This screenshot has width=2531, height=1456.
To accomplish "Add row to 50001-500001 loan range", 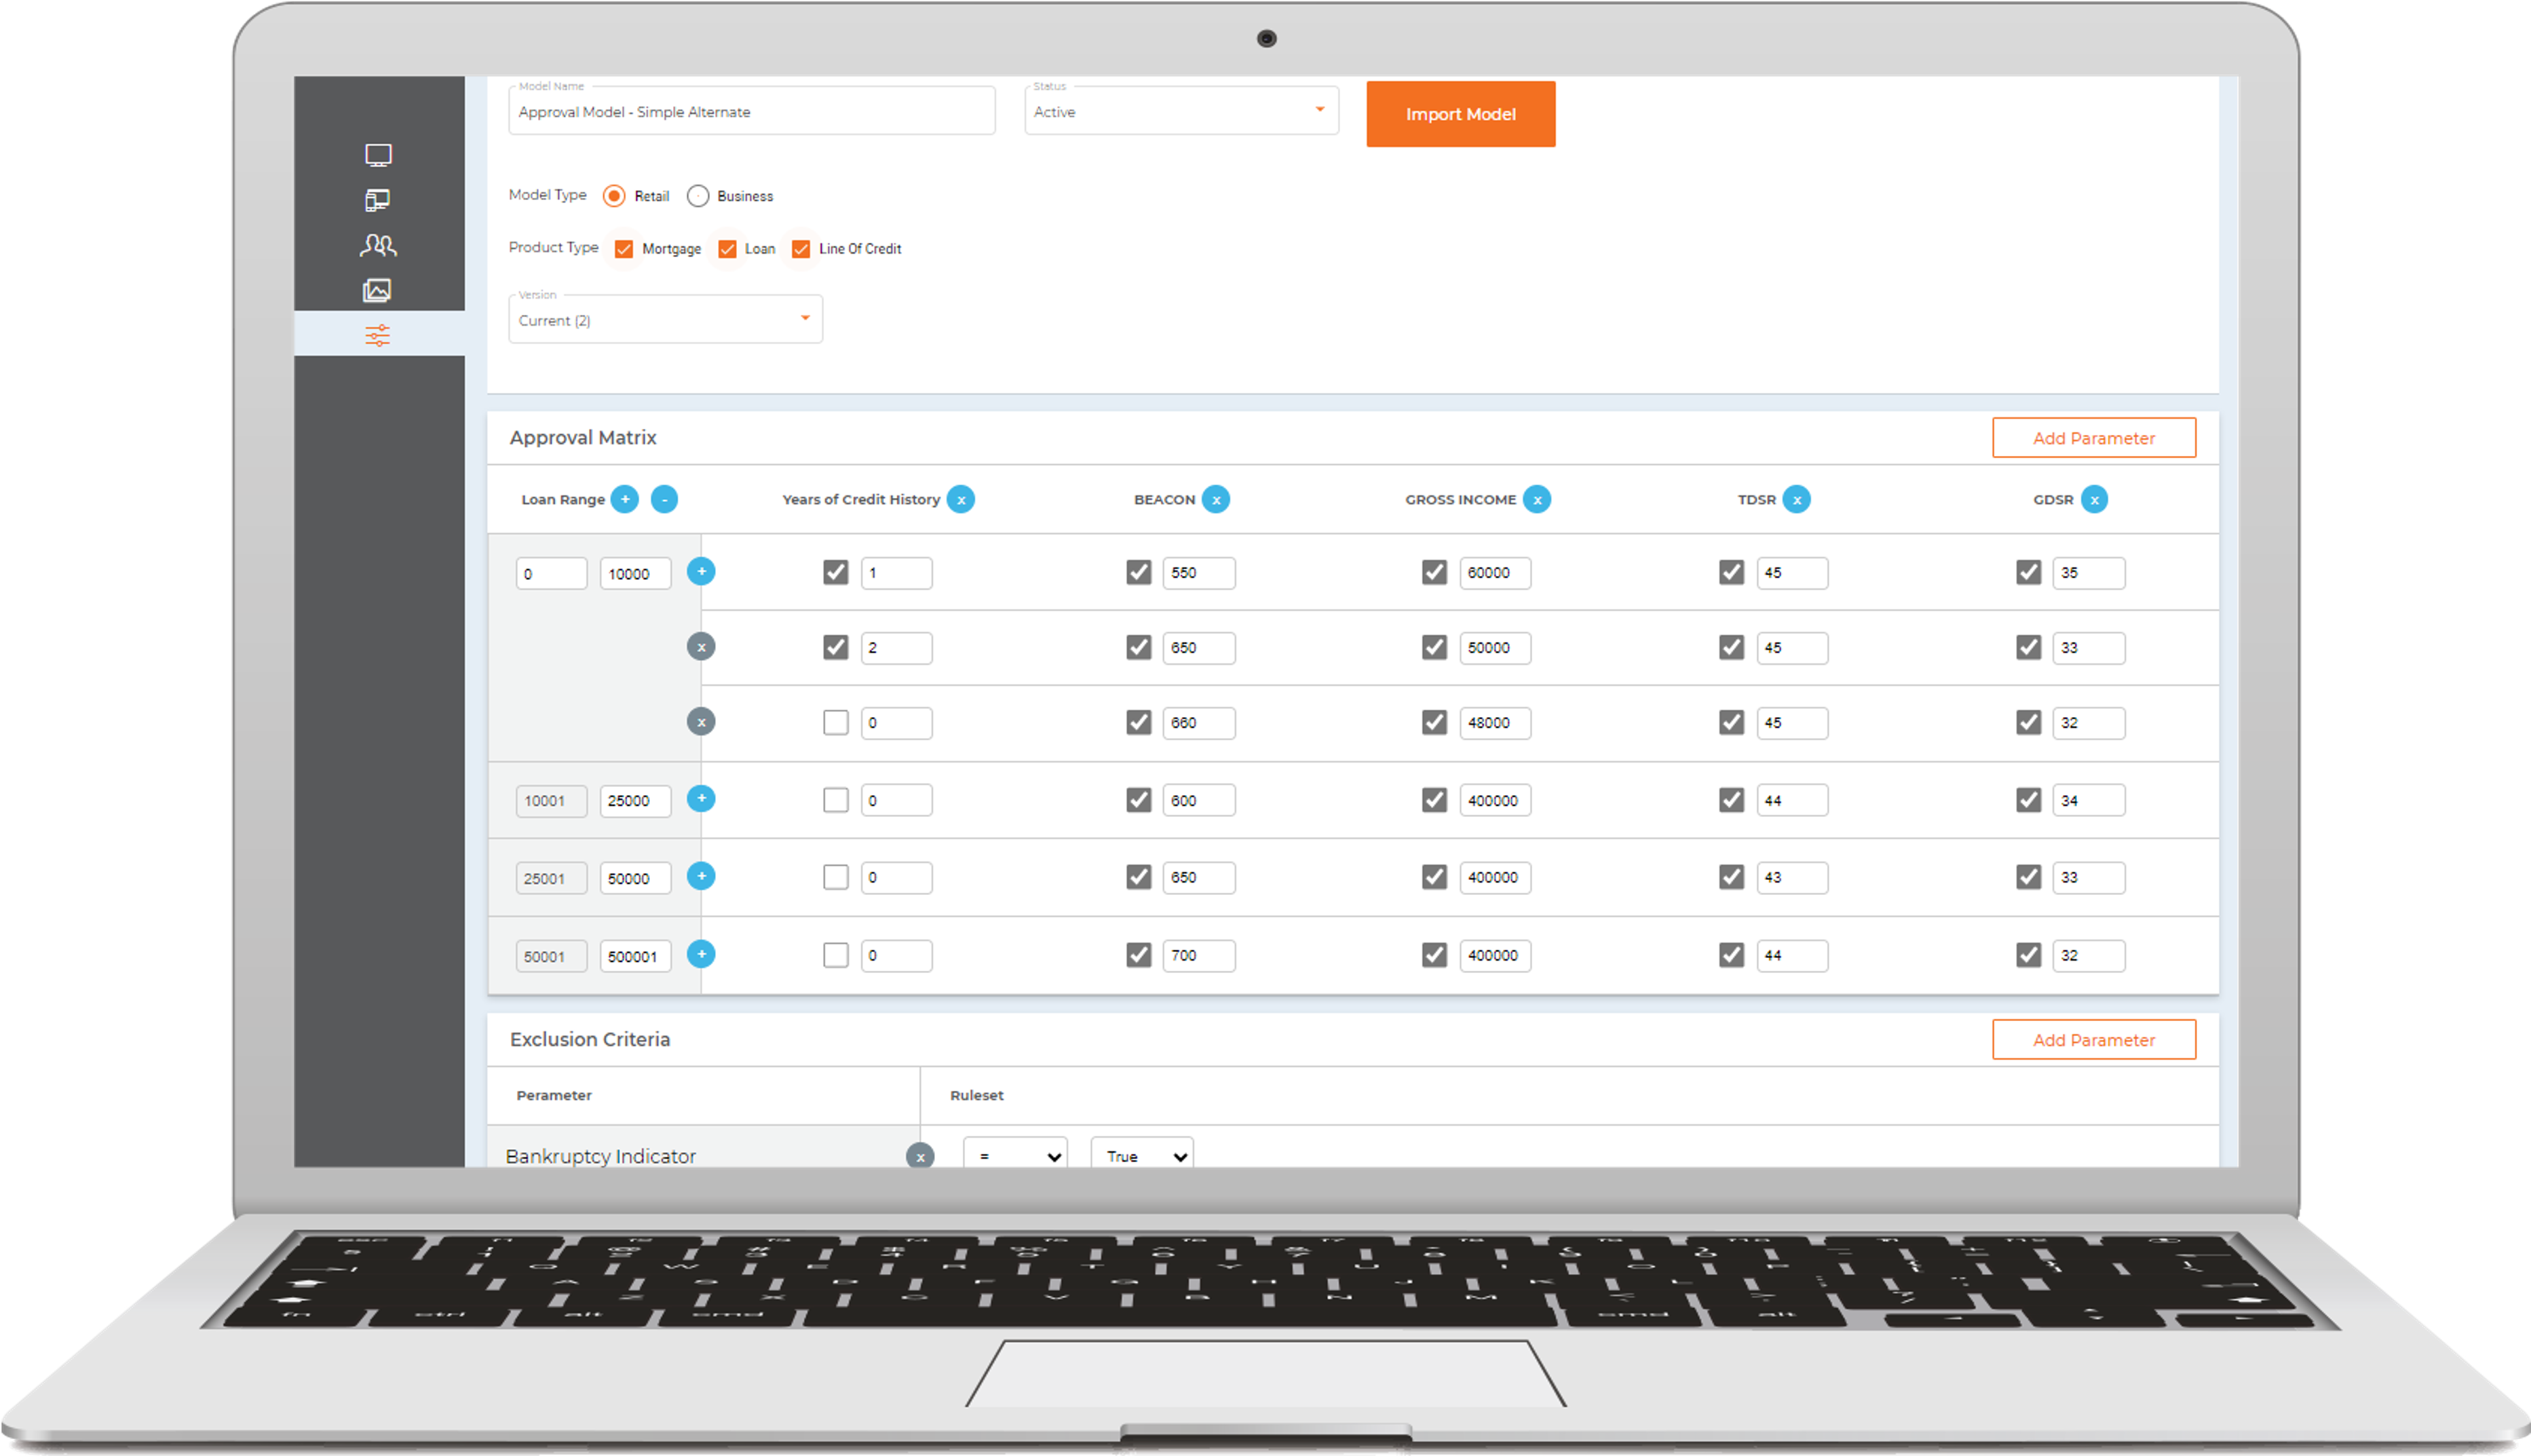I will [x=701, y=954].
